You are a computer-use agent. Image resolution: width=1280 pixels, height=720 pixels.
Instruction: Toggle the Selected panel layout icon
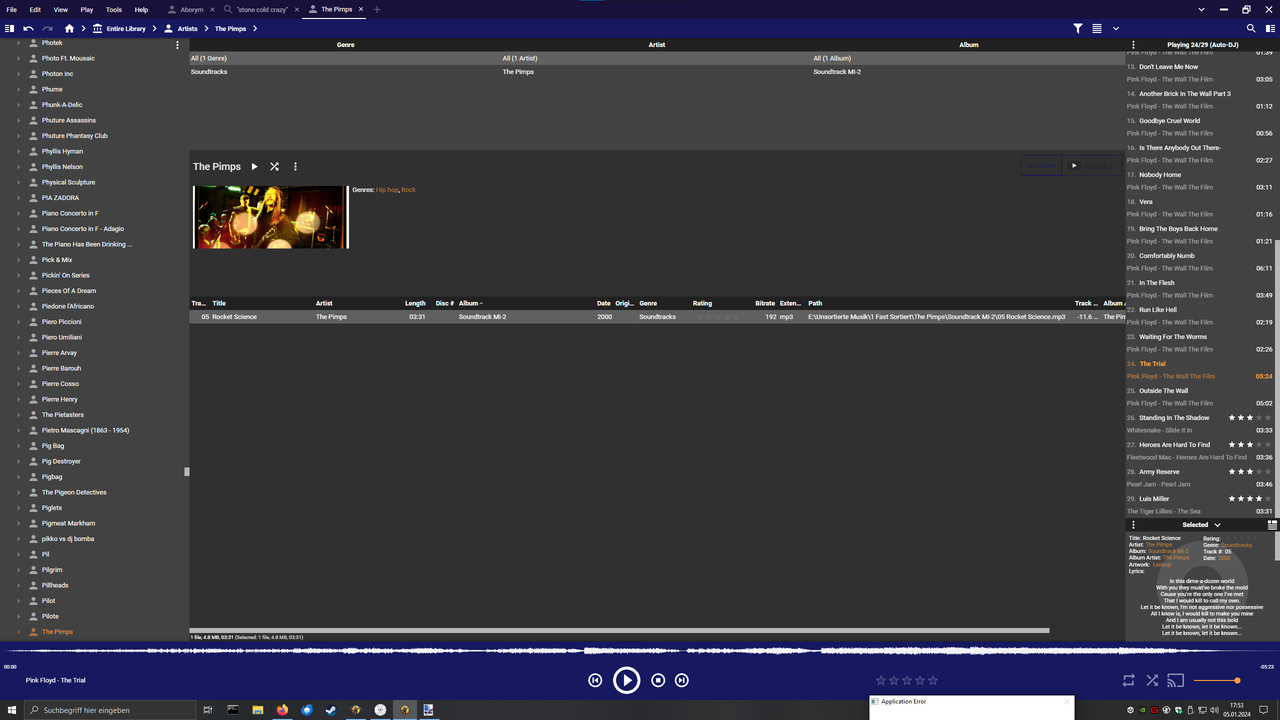pos(1272,524)
